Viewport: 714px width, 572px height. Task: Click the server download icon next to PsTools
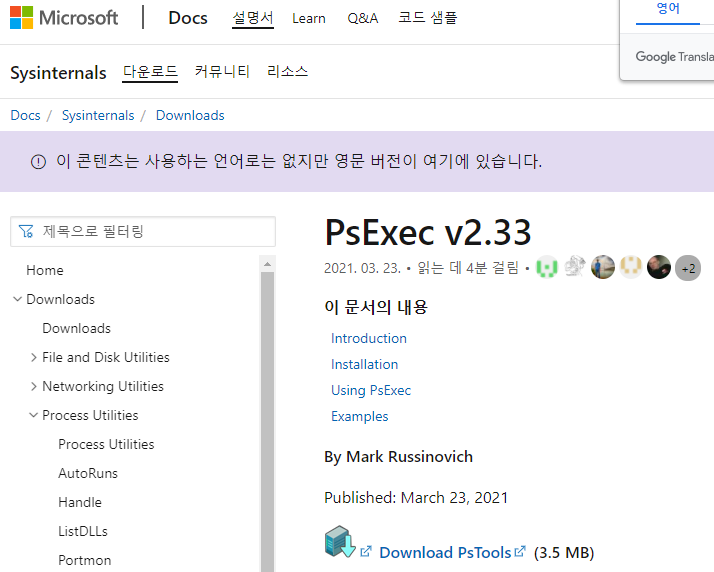point(340,541)
